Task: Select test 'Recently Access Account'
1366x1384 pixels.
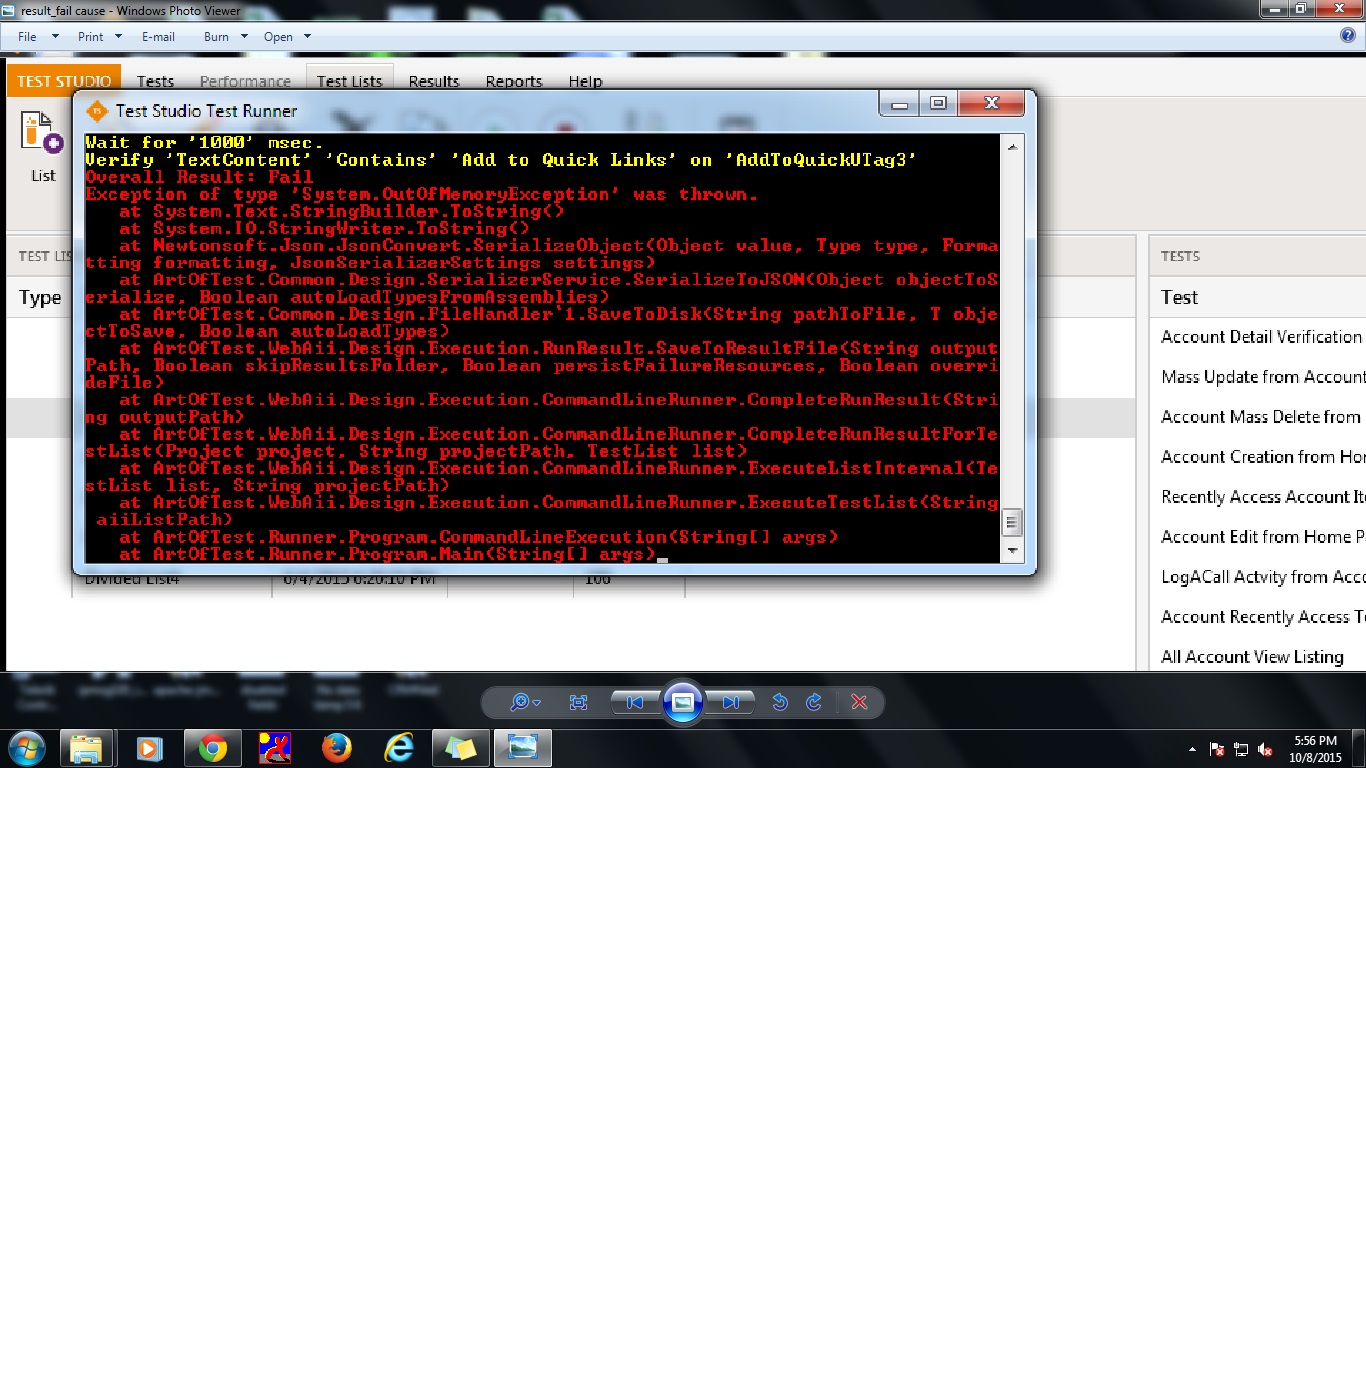Action: click(x=1262, y=497)
